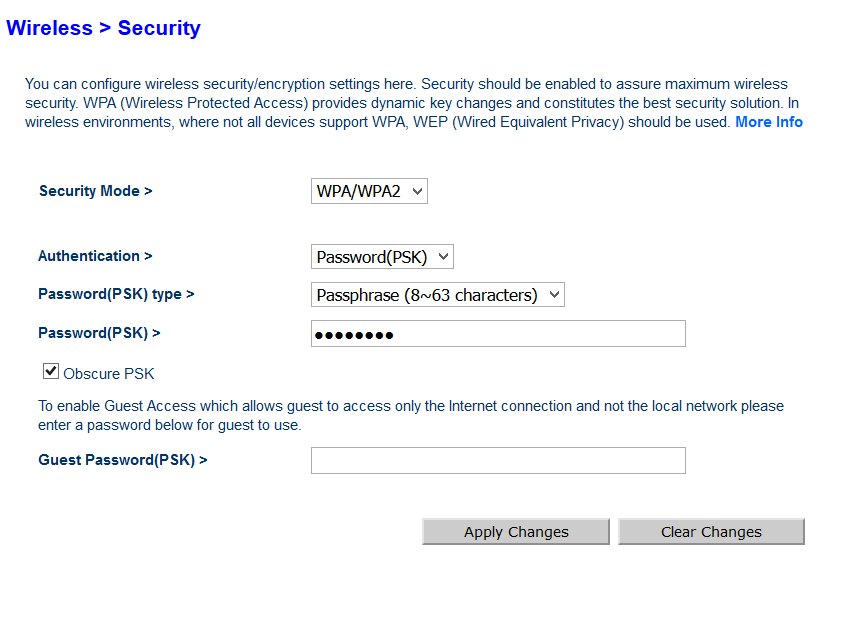Click the "Authentication >" label
843x632 pixels.
[x=95, y=256]
